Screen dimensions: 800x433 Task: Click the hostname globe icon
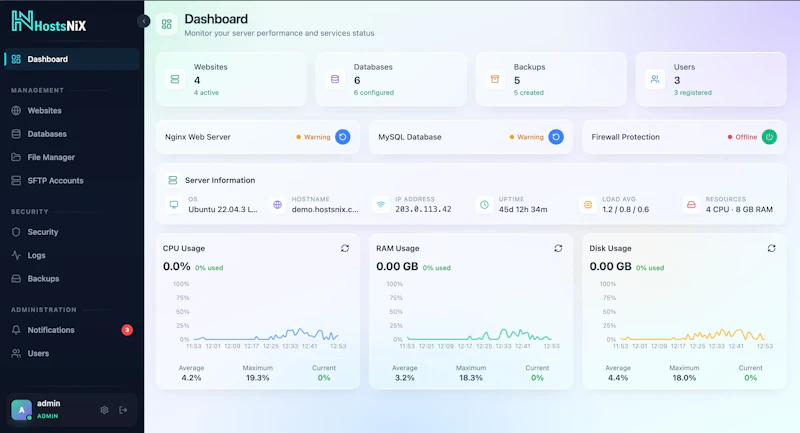tap(278, 205)
